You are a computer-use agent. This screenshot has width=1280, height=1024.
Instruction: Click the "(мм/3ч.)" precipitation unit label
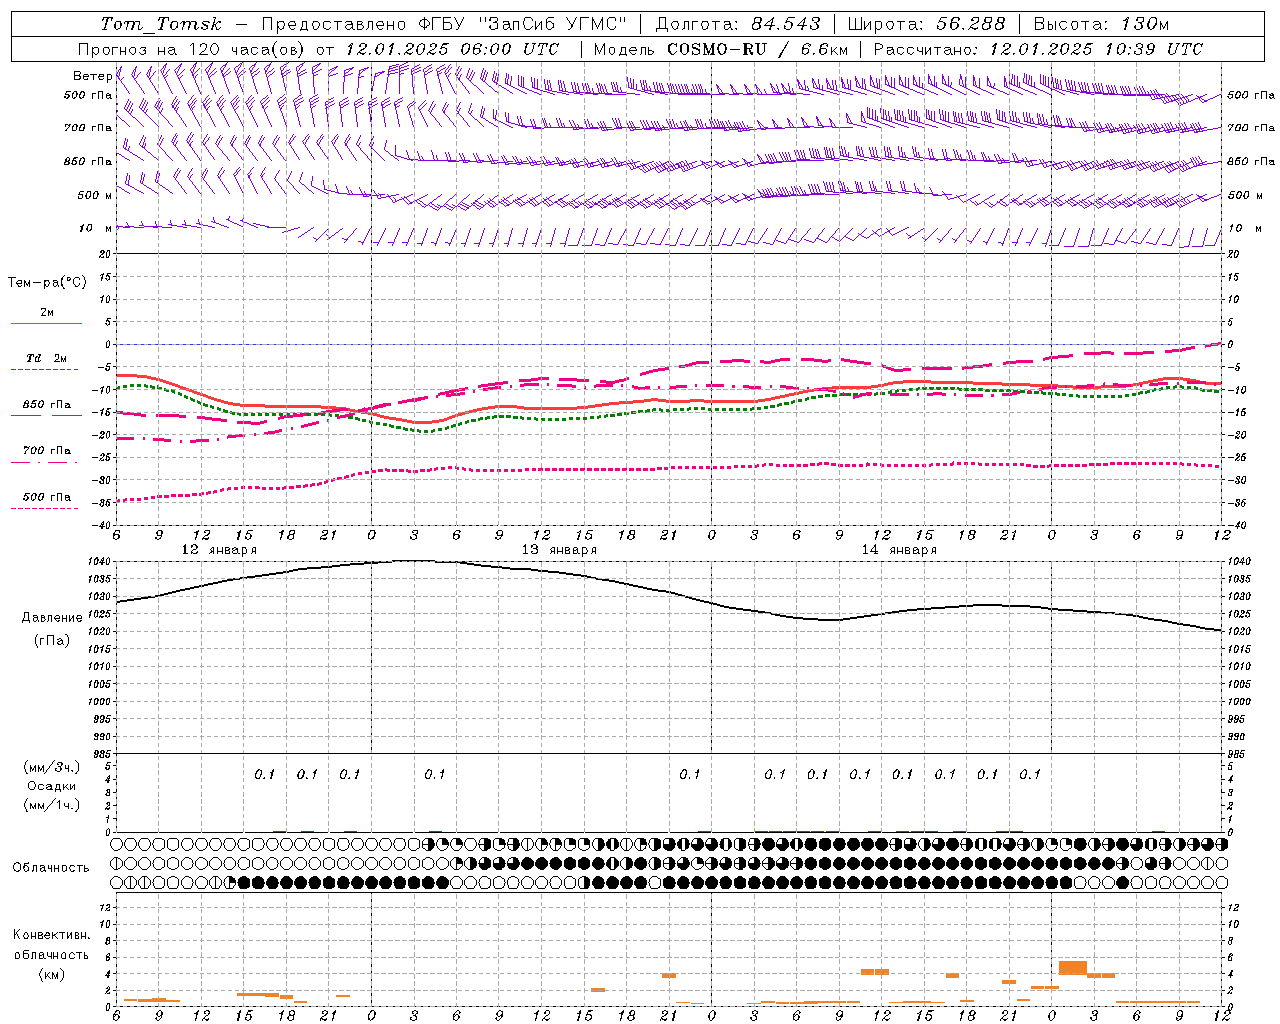(52, 767)
